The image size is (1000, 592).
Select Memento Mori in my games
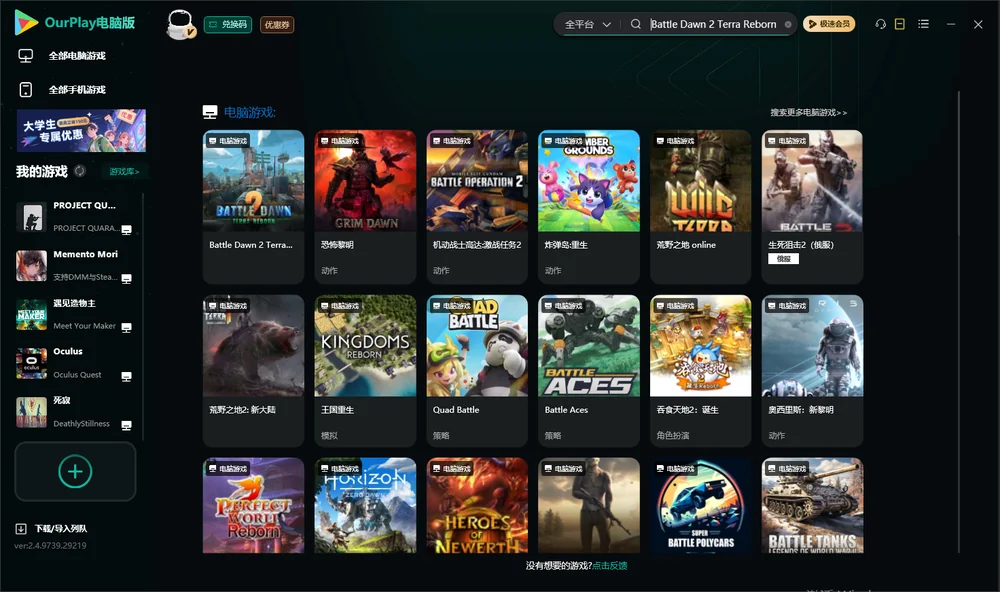75,265
